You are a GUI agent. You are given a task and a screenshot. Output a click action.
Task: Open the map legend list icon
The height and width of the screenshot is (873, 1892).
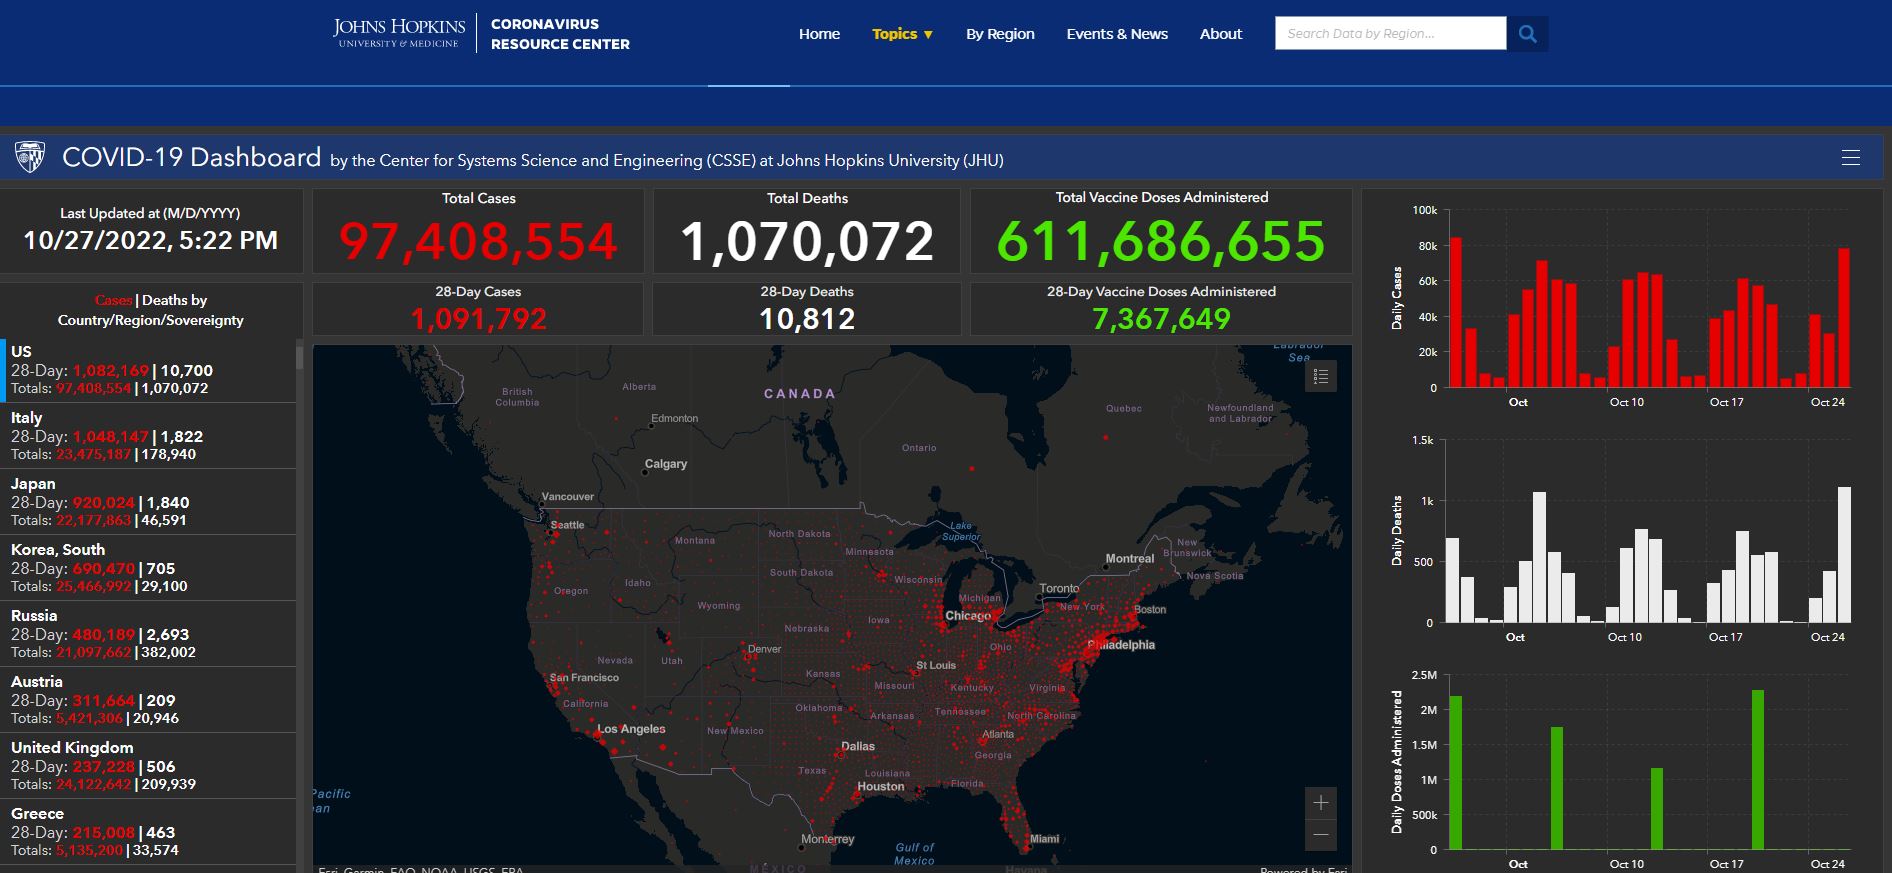click(1321, 377)
